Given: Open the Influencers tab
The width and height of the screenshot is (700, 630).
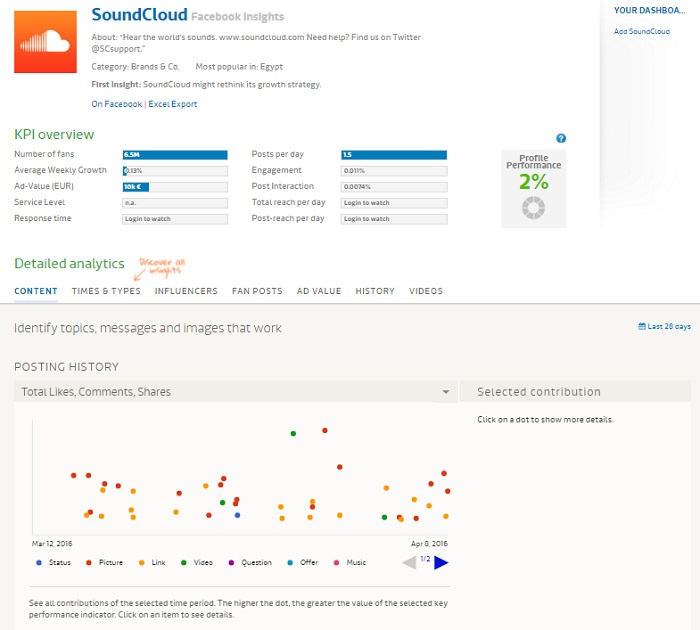Looking at the screenshot, I should point(186,291).
